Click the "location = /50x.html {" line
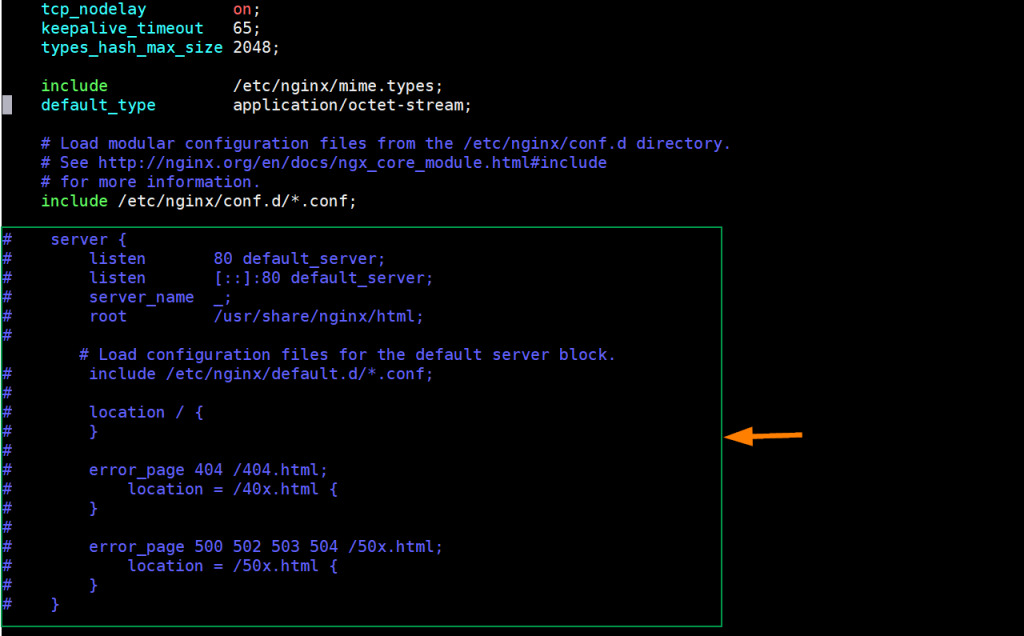 [232, 566]
